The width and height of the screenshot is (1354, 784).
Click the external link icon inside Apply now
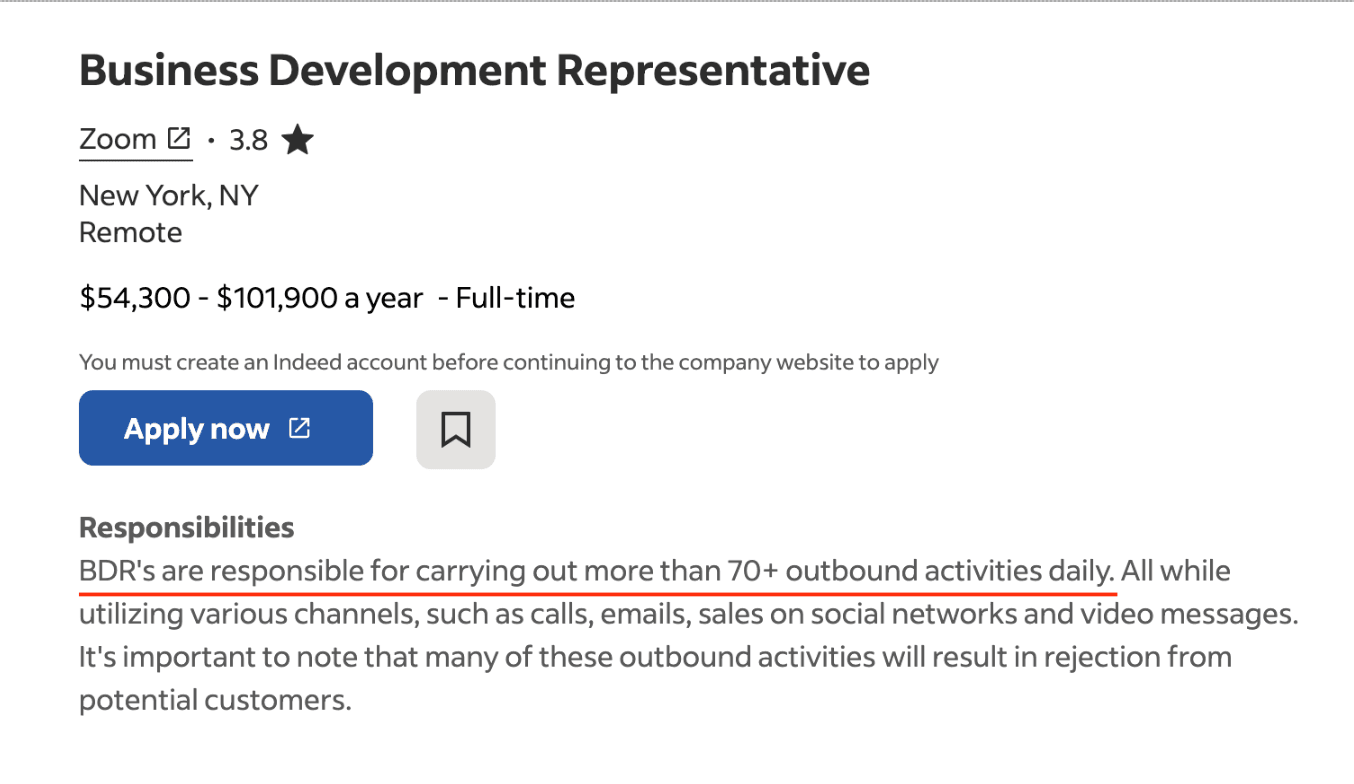tap(299, 427)
